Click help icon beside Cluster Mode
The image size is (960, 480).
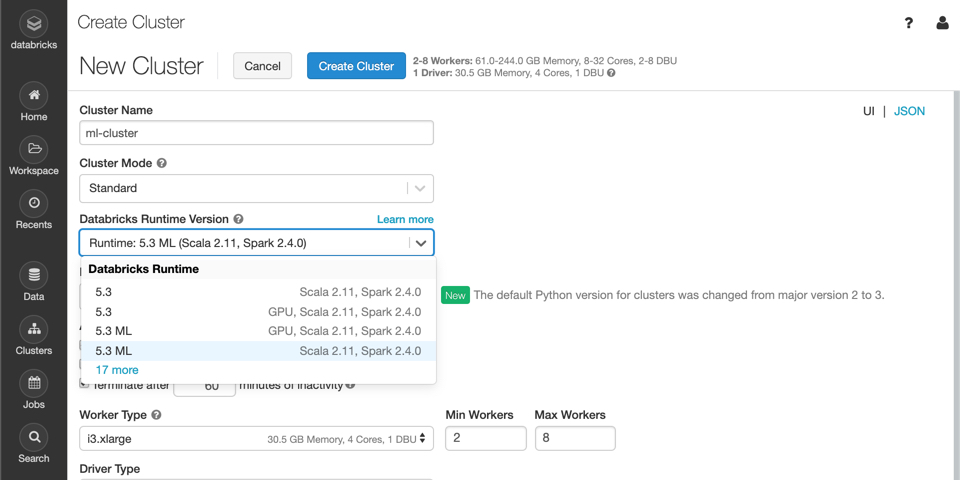tap(162, 163)
